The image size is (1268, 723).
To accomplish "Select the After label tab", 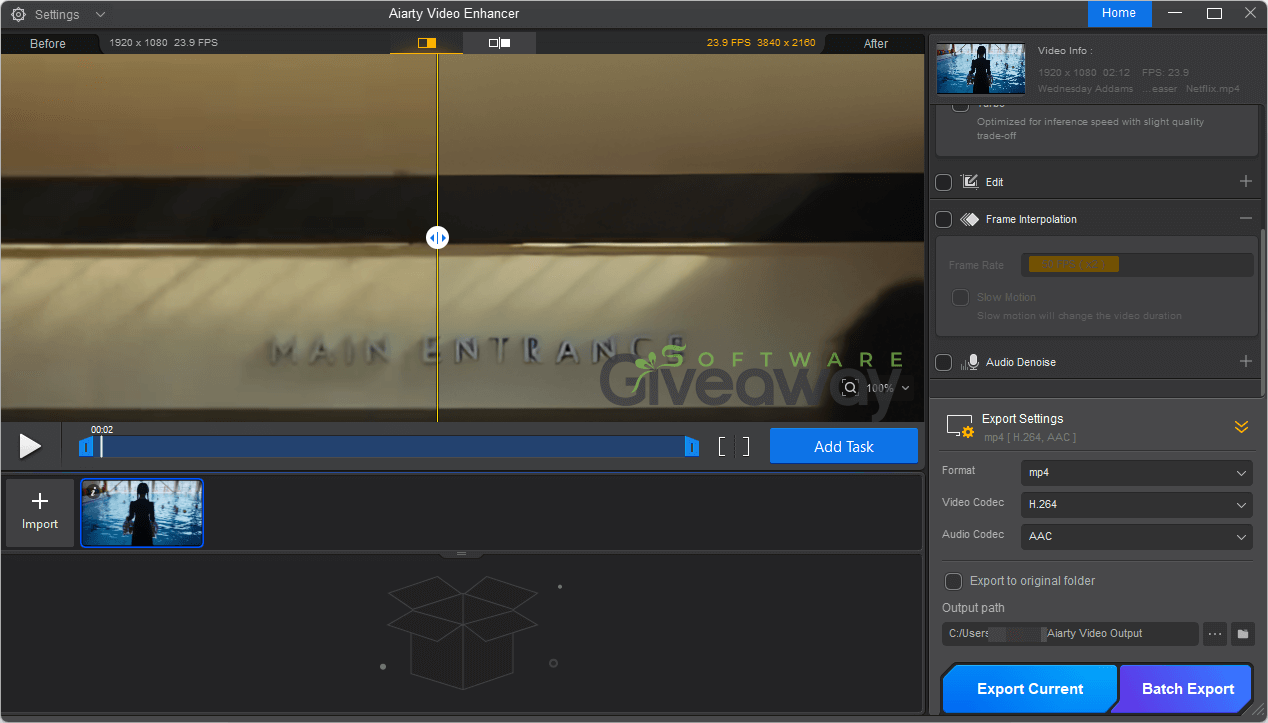I will [x=876, y=43].
